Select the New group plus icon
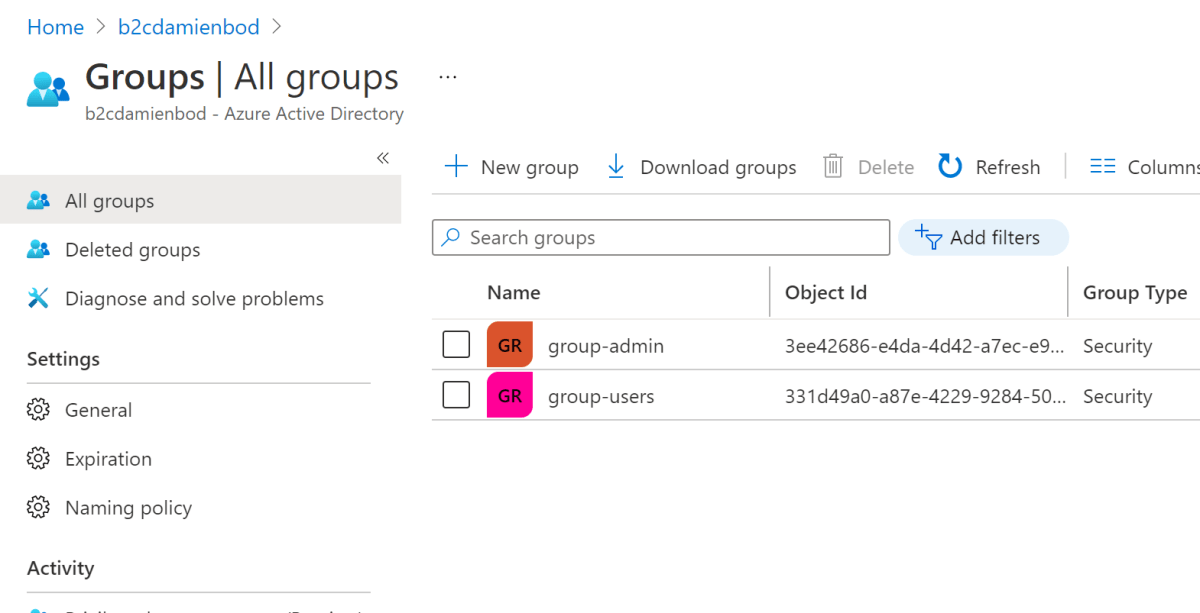Viewport: 1200px width, 613px height. pos(458,166)
